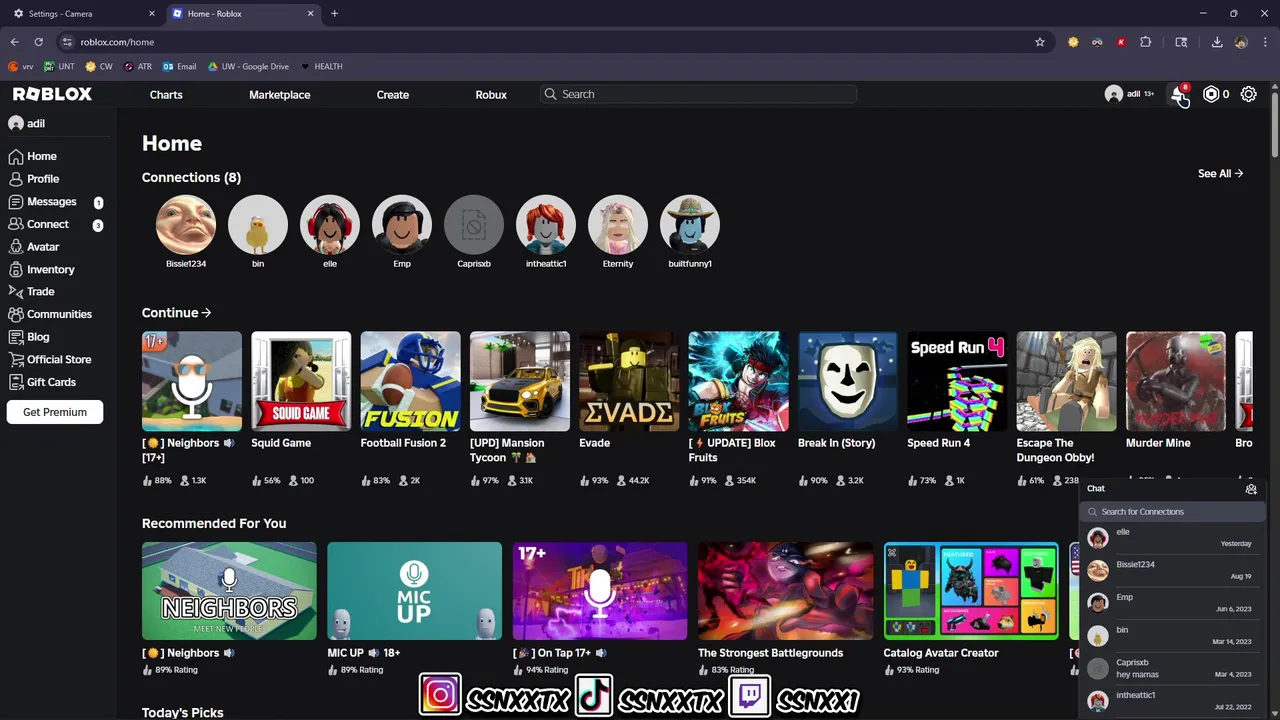Open the Charts menu item

click(x=166, y=94)
